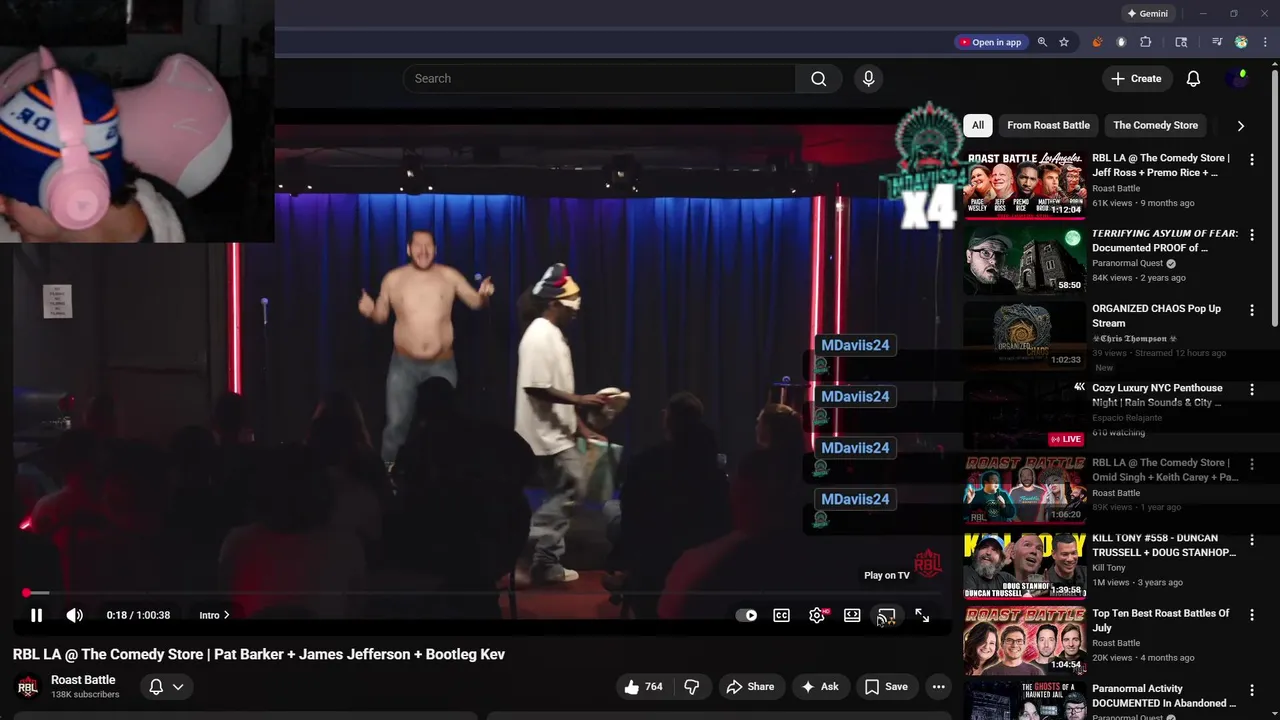Open Gemini in the browser title bar
Image resolution: width=1280 pixels, height=720 pixels.
pyautogui.click(x=1147, y=13)
